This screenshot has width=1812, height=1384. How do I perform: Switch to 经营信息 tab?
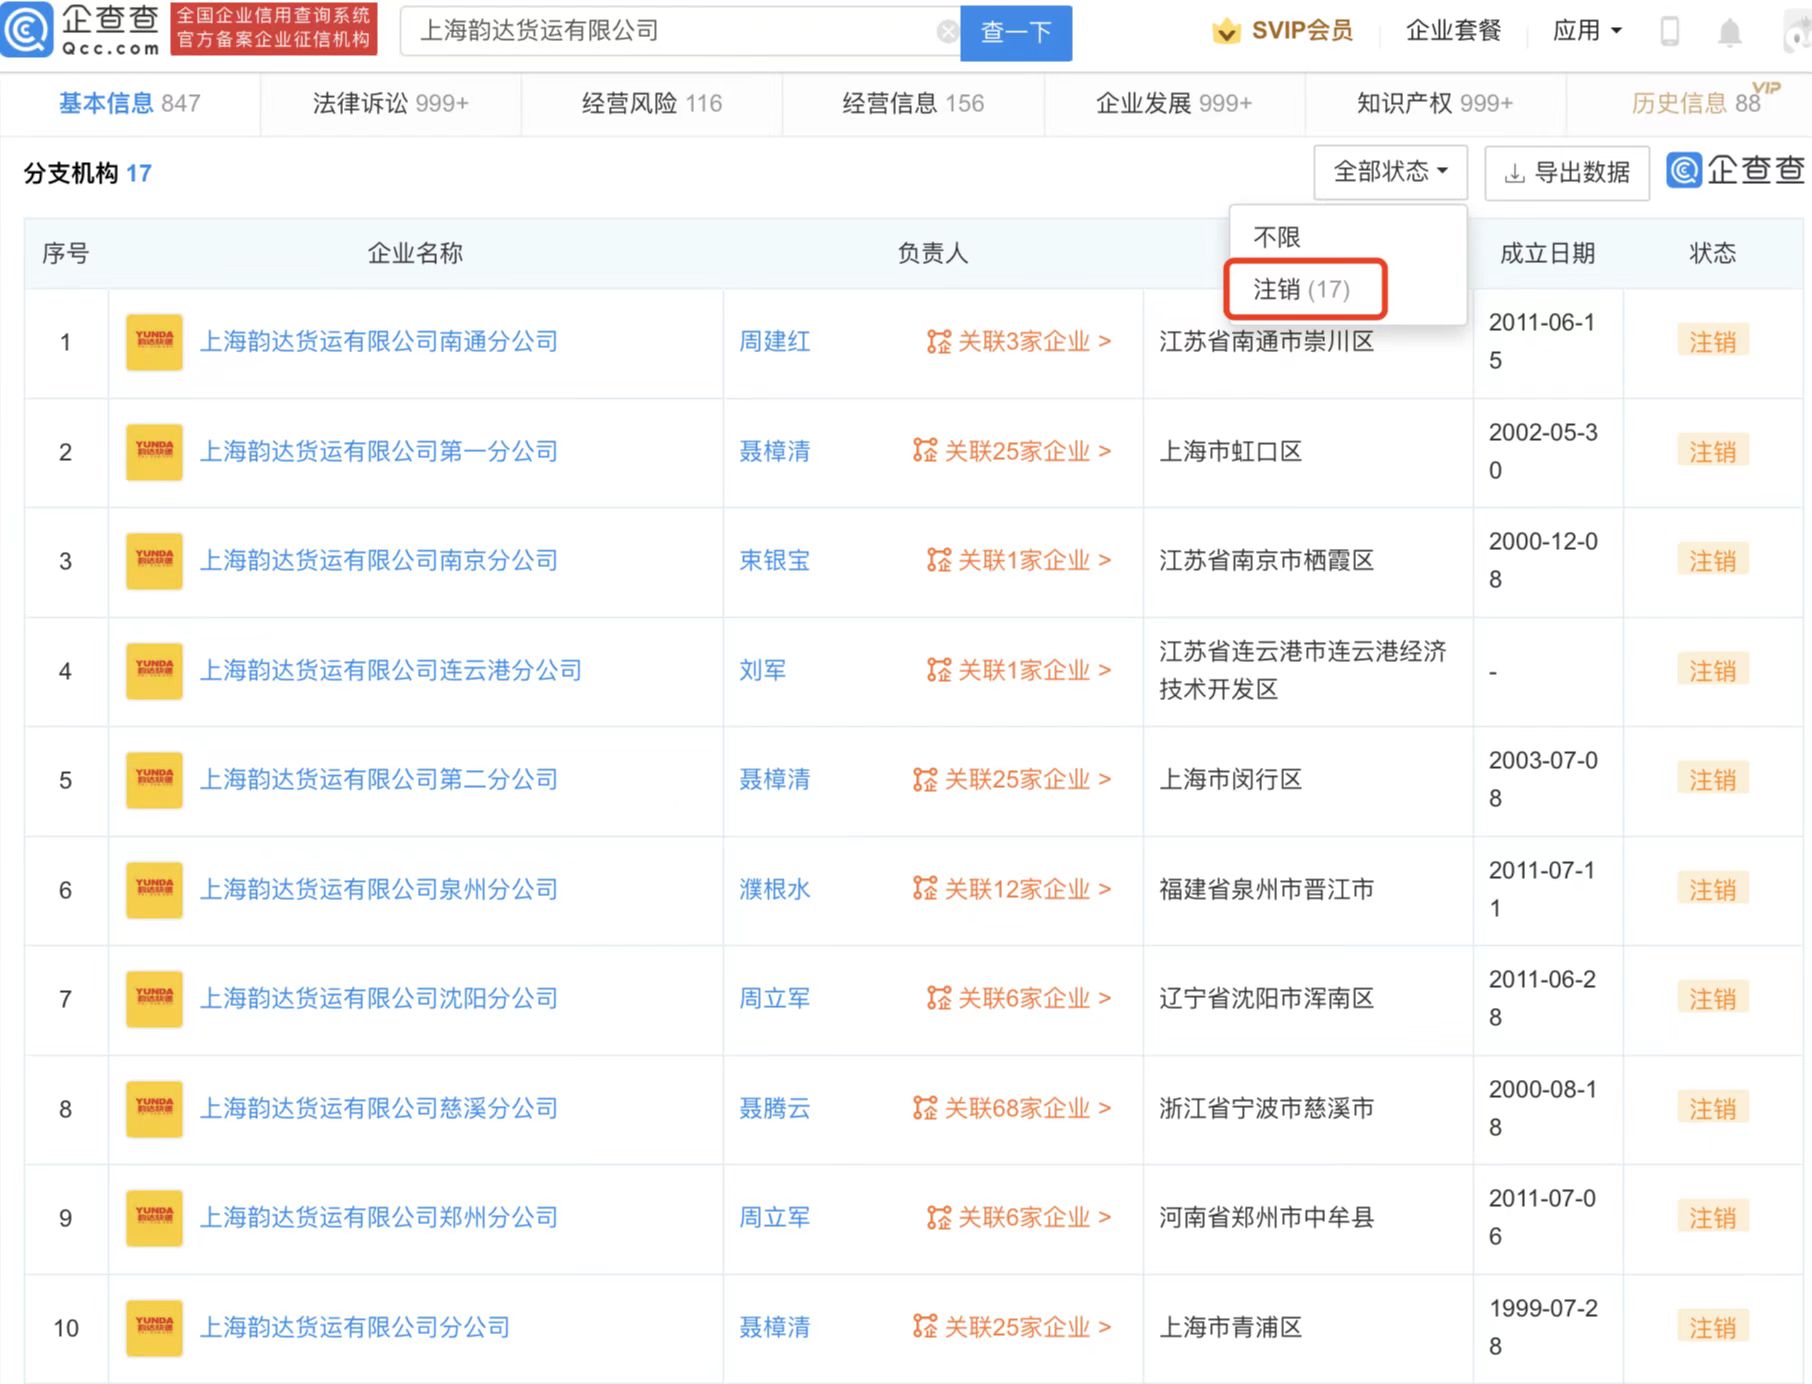click(913, 103)
